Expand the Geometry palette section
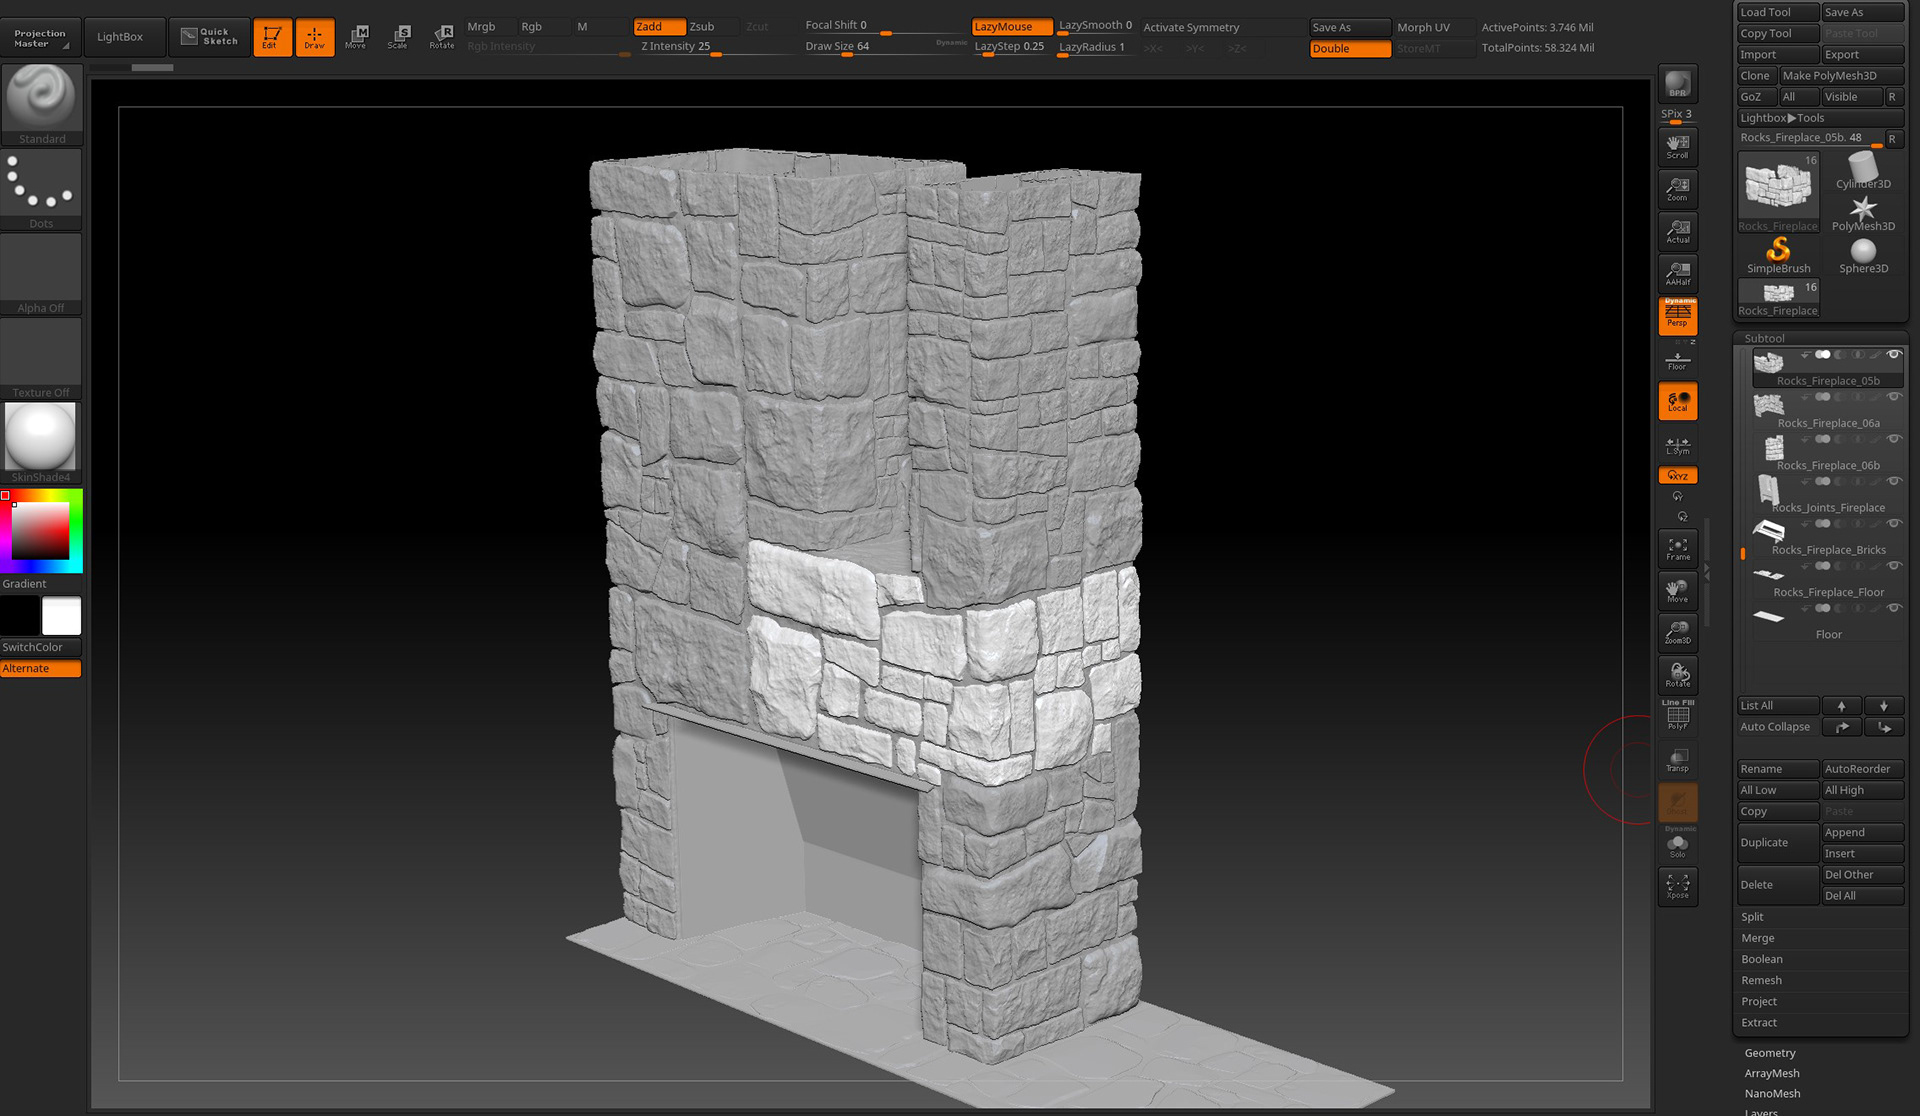 pos(1769,1053)
